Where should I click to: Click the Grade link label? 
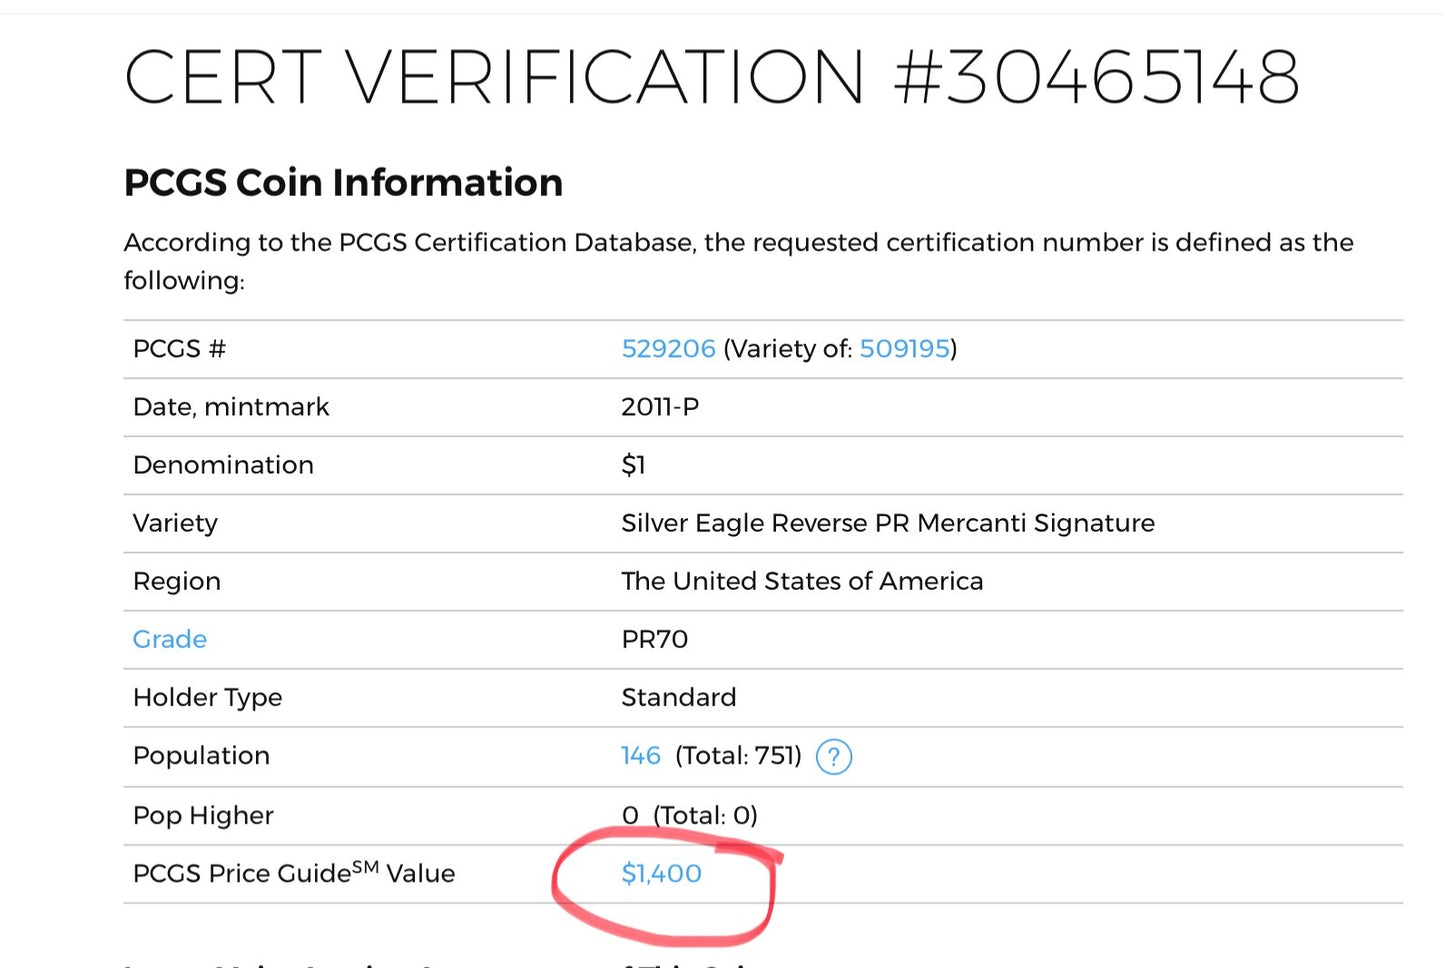[170, 639]
